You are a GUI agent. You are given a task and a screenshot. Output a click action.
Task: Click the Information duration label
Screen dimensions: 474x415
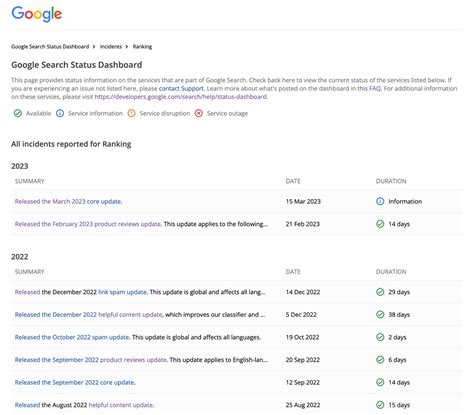[405, 201]
